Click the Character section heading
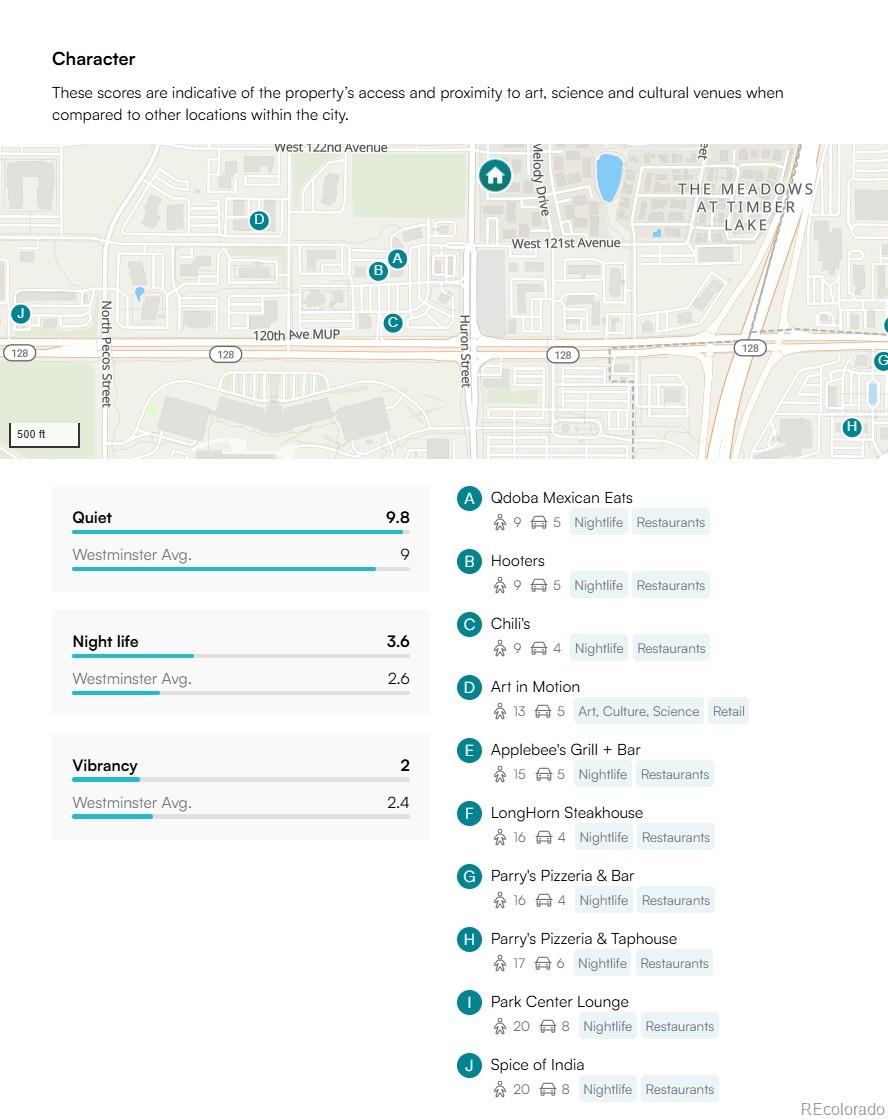888x1120 pixels. 94,59
